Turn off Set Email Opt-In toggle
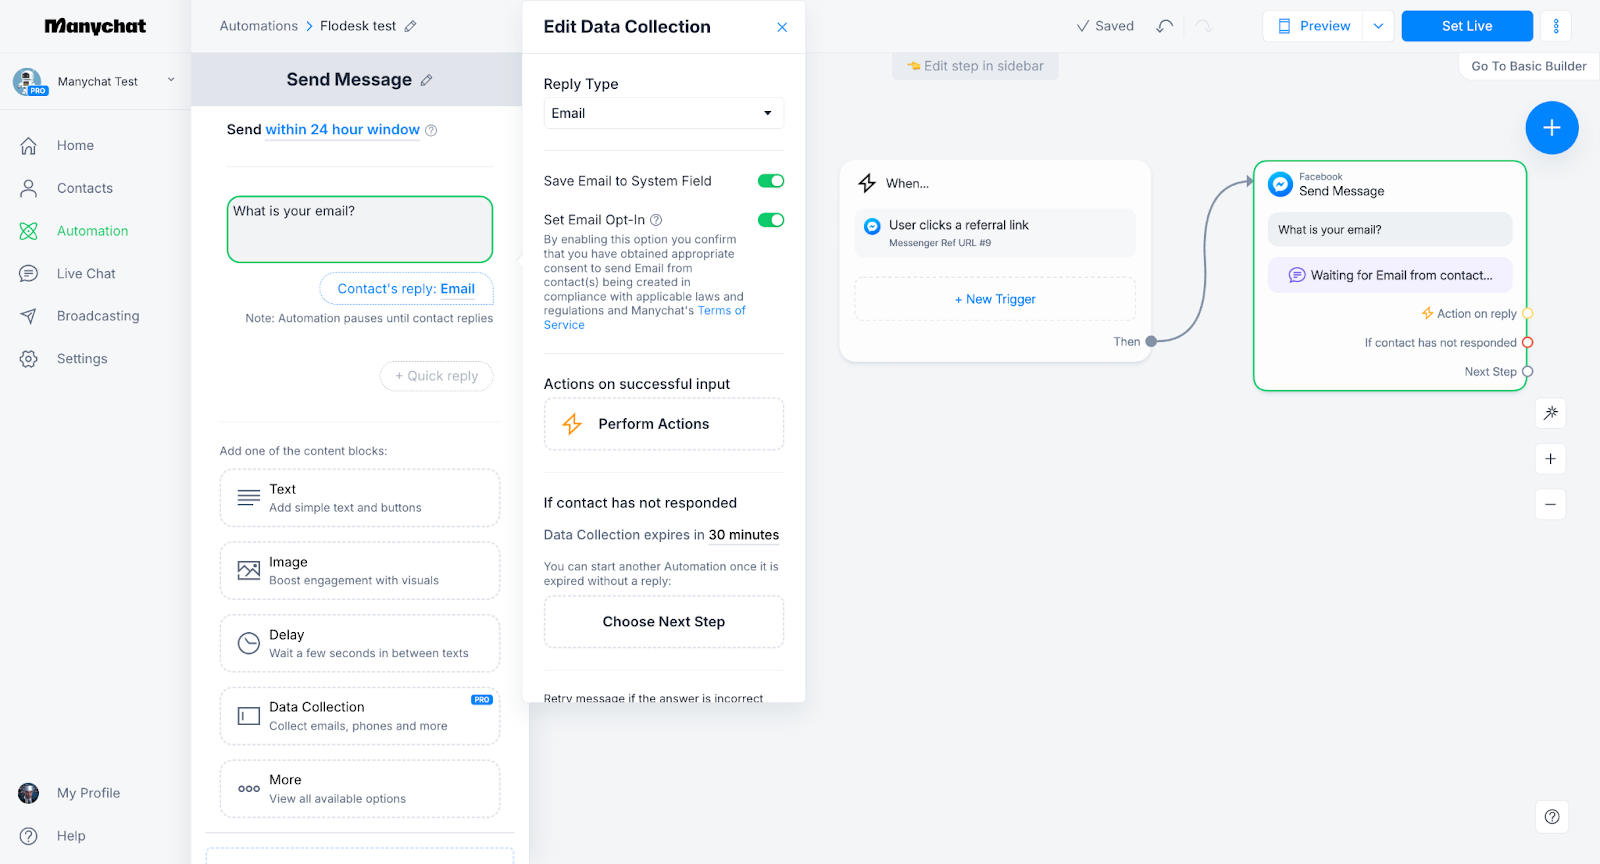Viewport: 1600px width, 864px height. point(770,220)
